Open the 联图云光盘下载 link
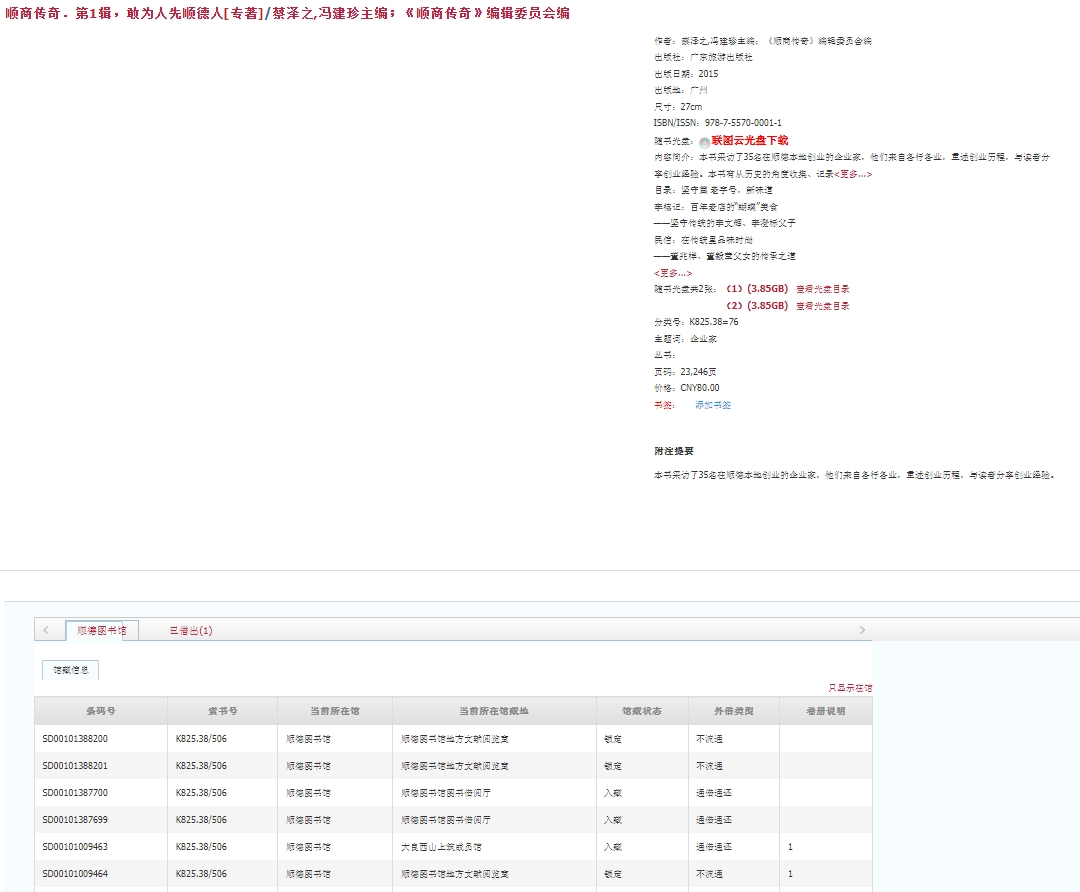 coord(749,141)
